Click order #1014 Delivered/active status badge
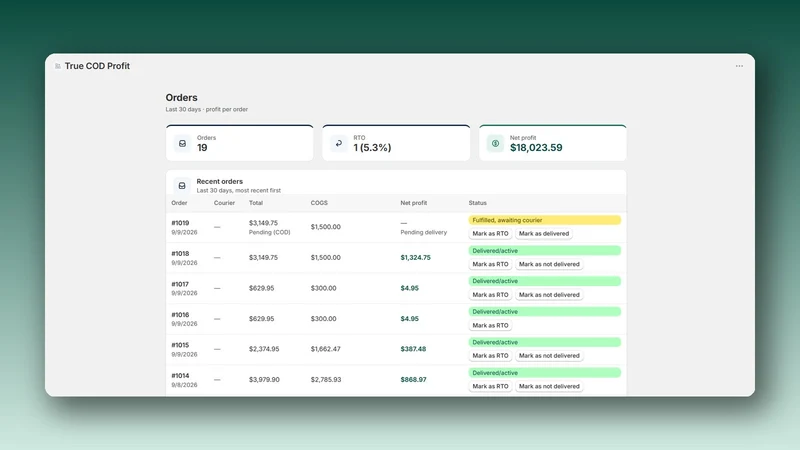Viewport: 800px width, 450px height. coord(544,373)
